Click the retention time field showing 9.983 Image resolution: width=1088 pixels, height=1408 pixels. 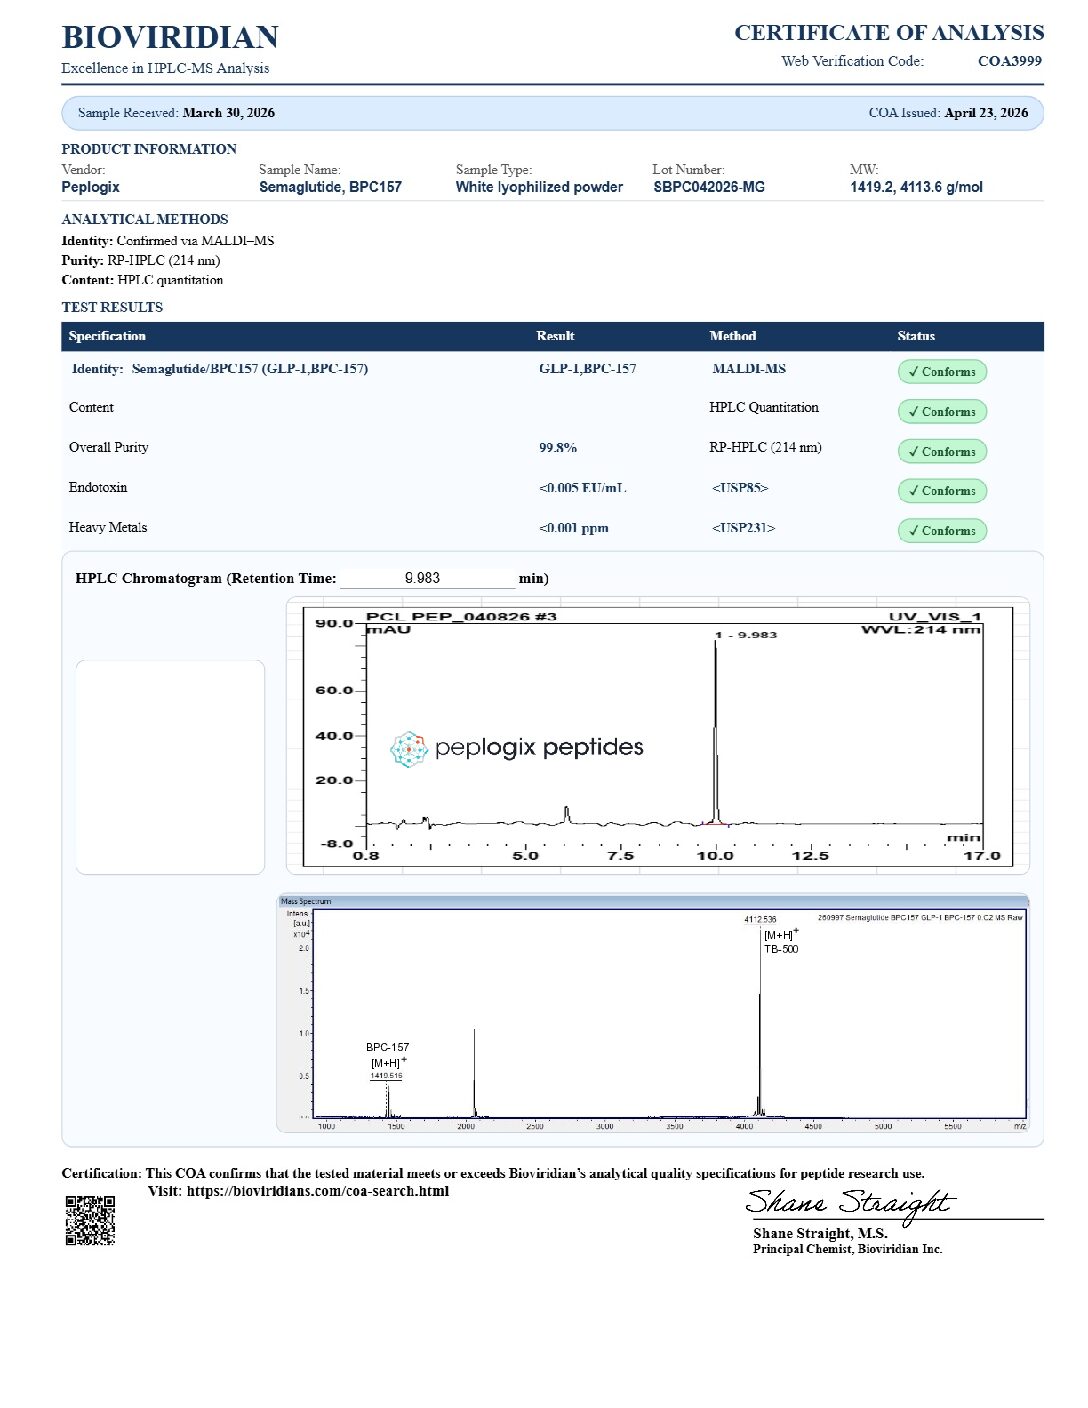point(427,578)
